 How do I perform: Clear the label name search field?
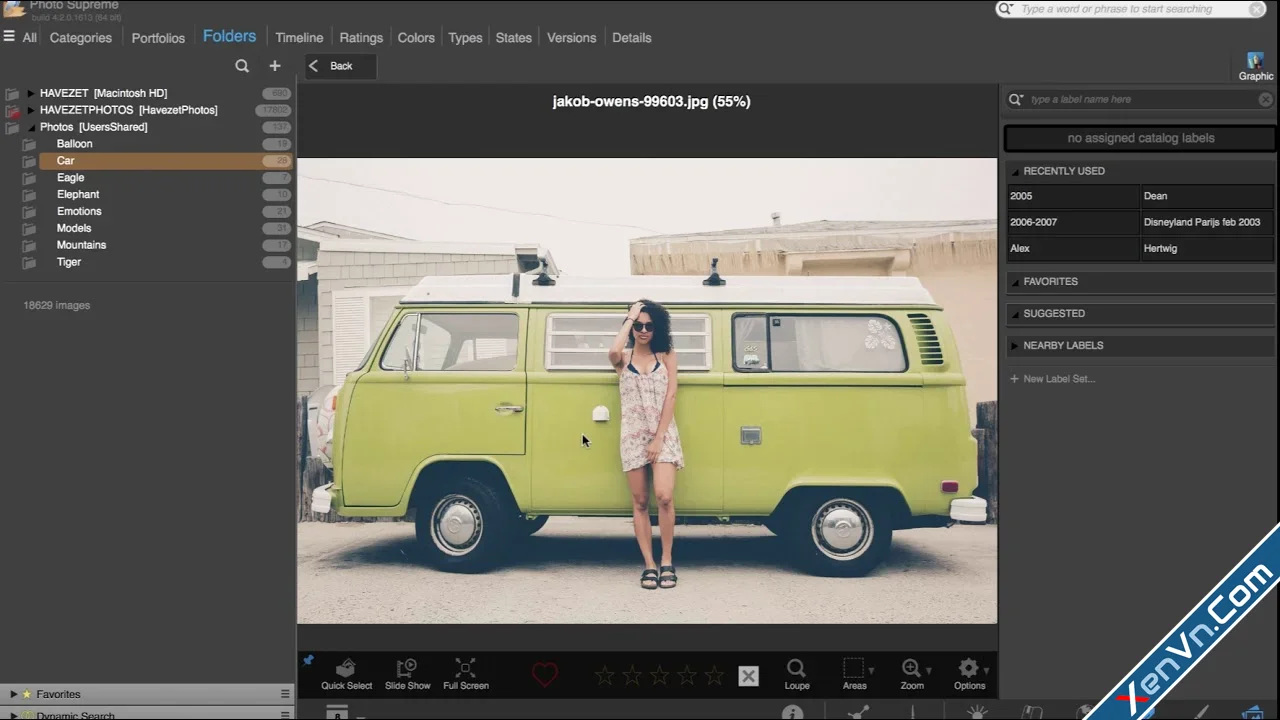click(1265, 100)
